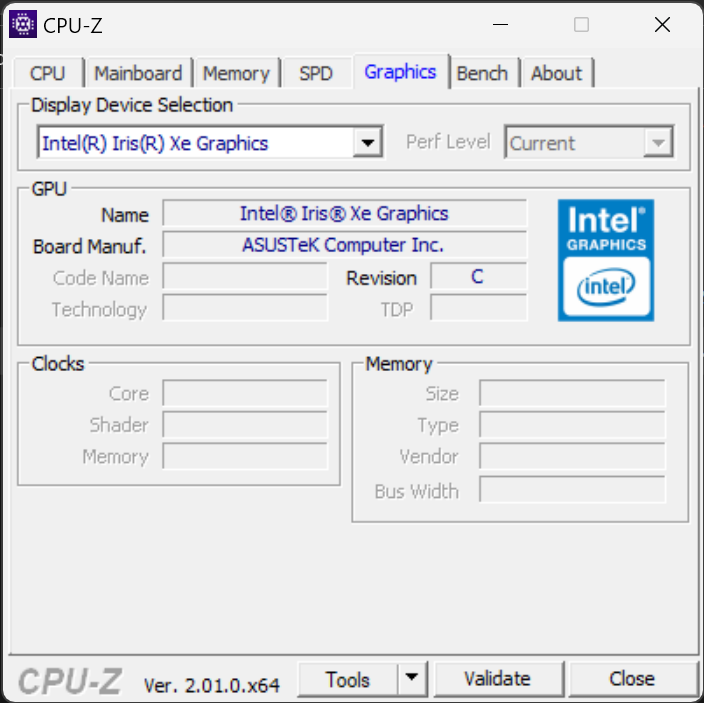704x703 pixels.
Task: Expand the display device dropdown arrow
Action: click(x=368, y=143)
